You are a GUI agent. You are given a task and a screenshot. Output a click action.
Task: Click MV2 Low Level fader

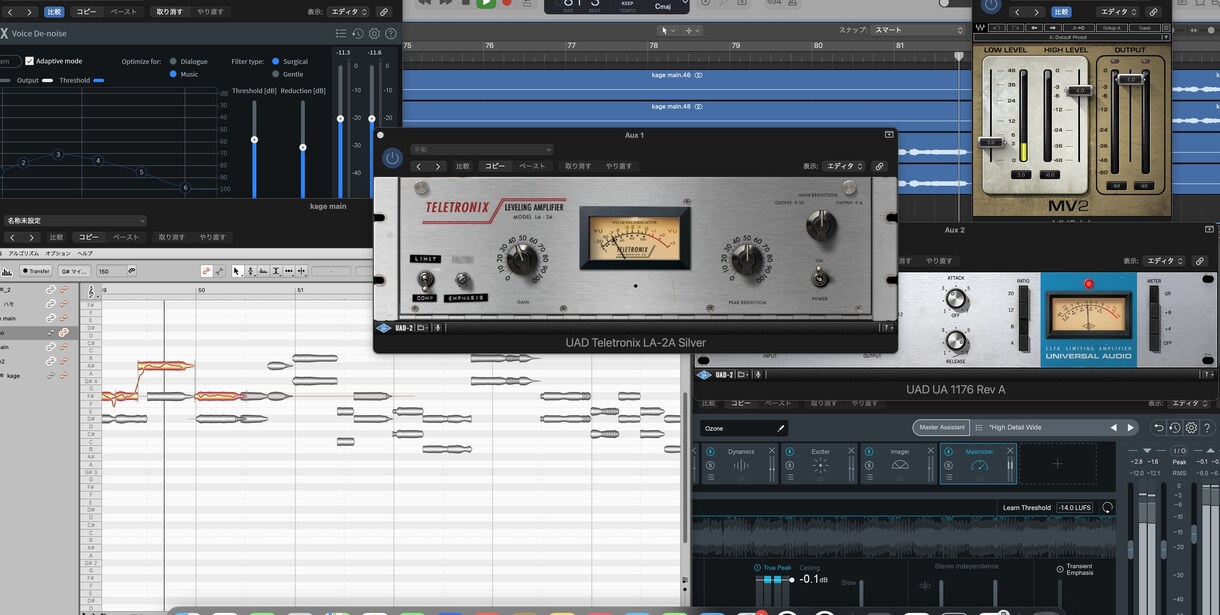tap(991, 142)
